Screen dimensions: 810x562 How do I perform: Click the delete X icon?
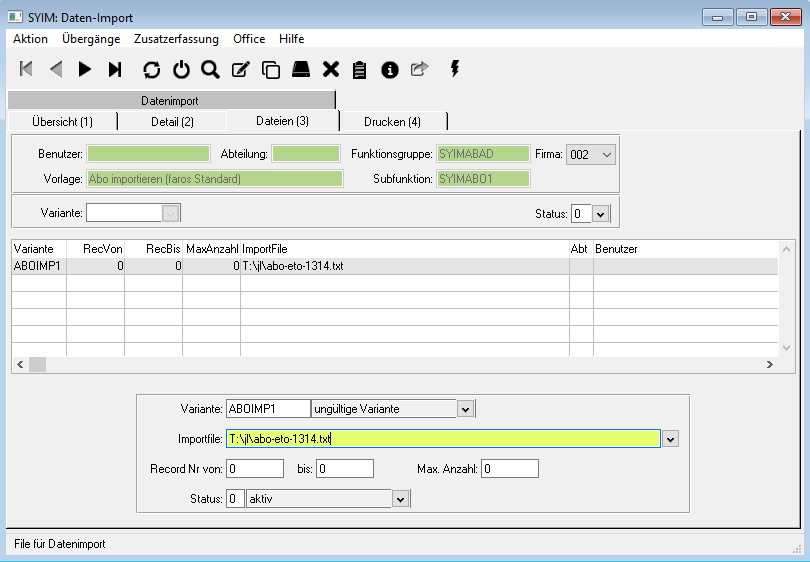pos(330,69)
